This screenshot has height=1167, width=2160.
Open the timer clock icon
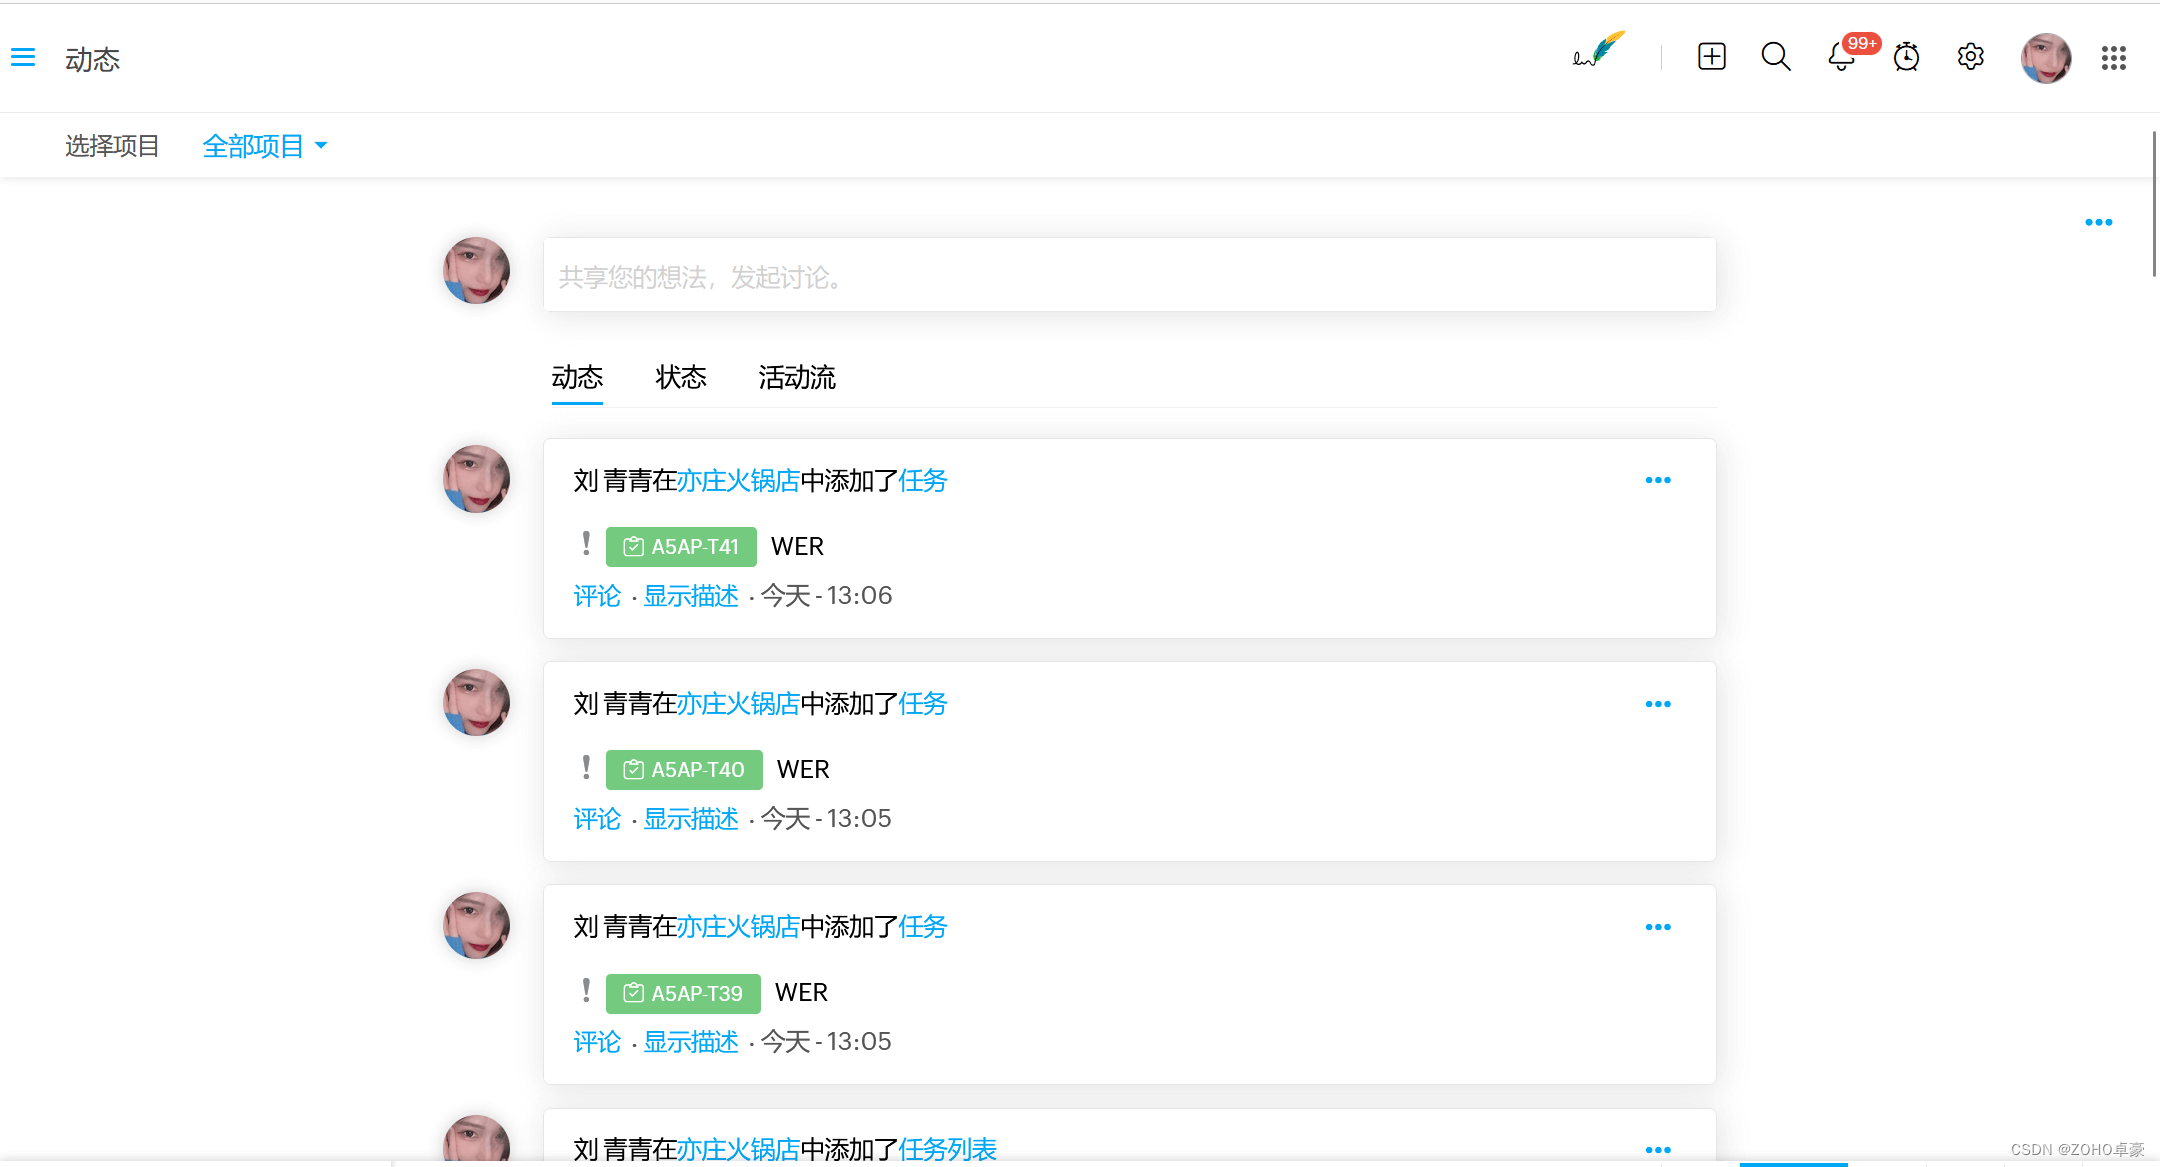click(1907, 57)
